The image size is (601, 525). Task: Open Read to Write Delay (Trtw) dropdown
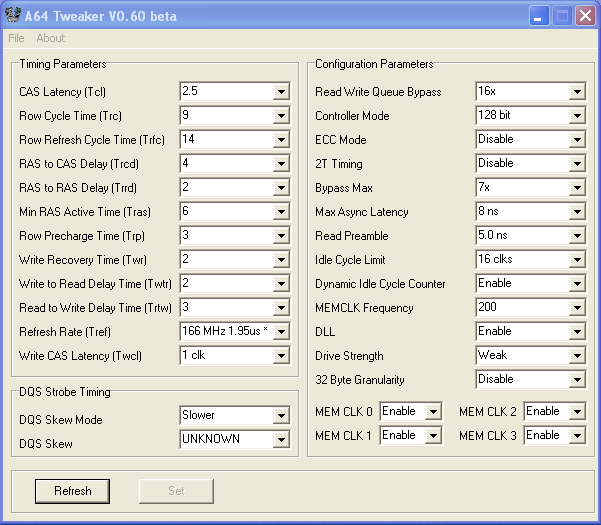click(x=281, y=307)
